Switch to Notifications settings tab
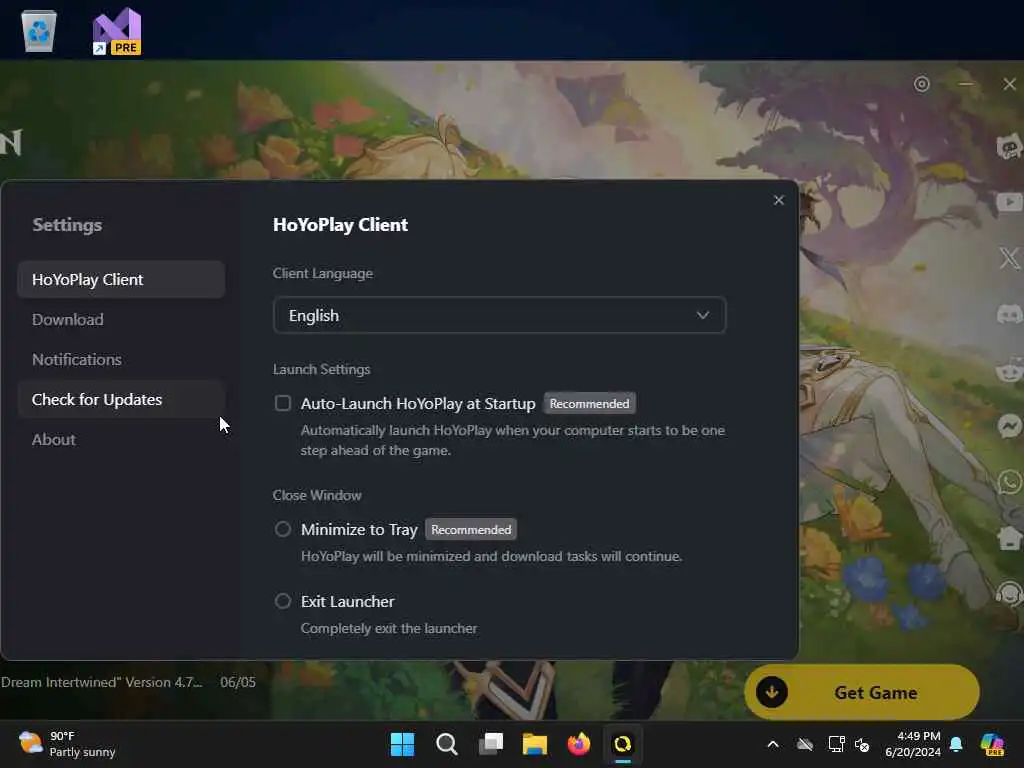The image size is (1024, 768). pyautogui.click(x=121, y=359)
